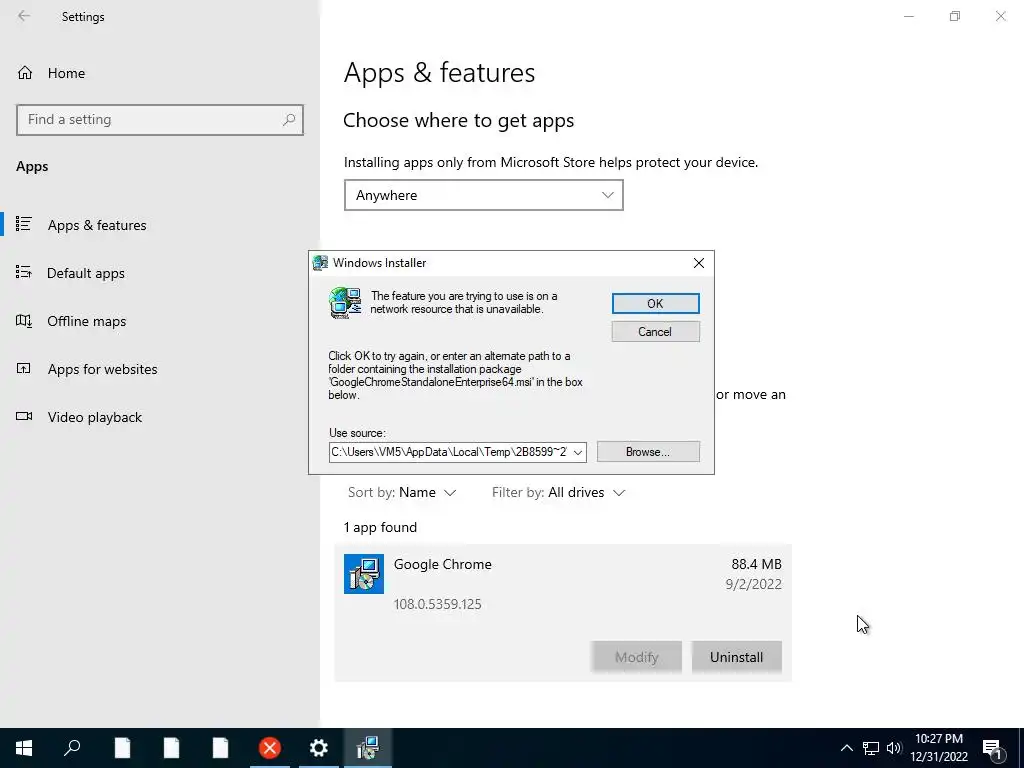1024x768 pixels.
Task: Switch to Windows Installer taskbar icon
Action: pos(368,748)
